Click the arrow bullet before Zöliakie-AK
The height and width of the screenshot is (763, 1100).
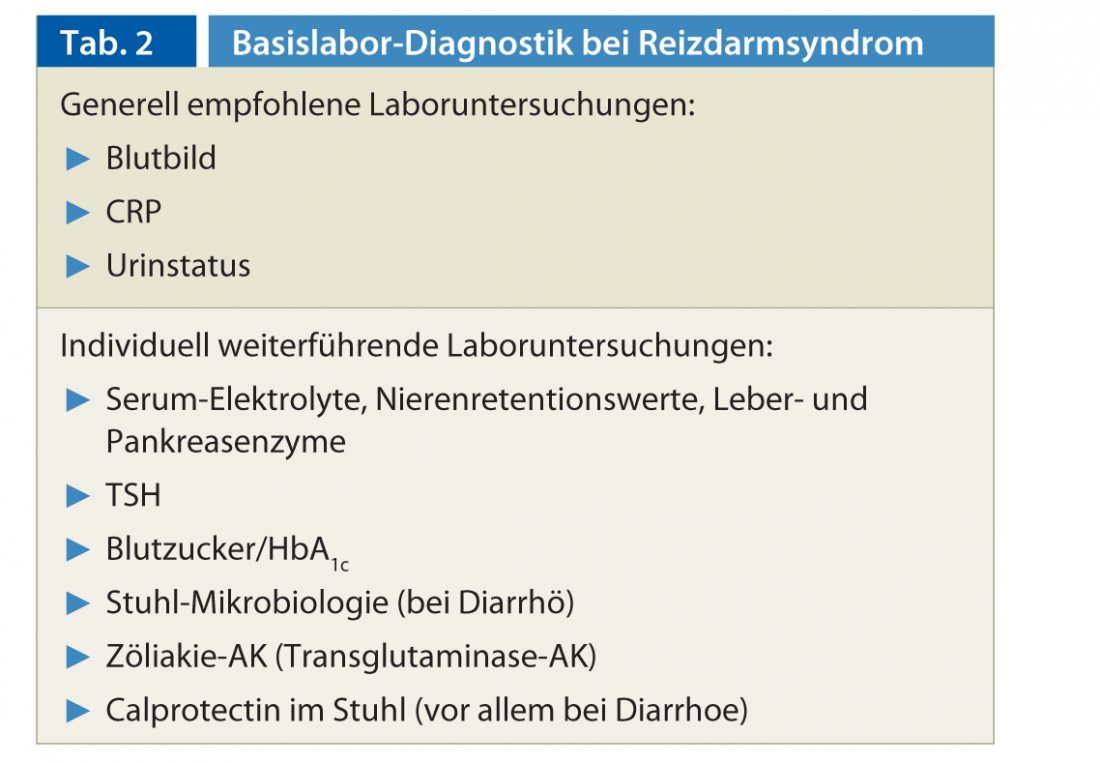pyautogui.click(x=78, y=657)
